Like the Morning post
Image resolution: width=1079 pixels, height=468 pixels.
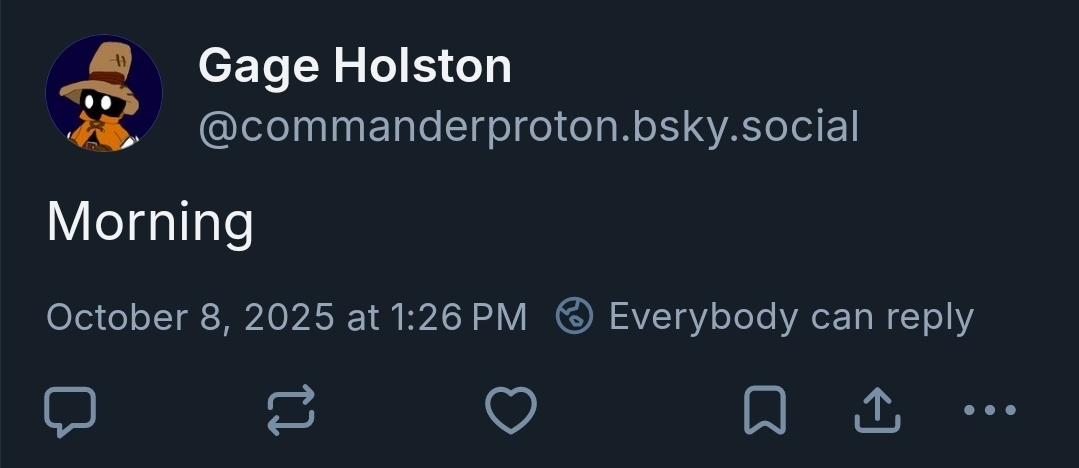pos(511,411)
